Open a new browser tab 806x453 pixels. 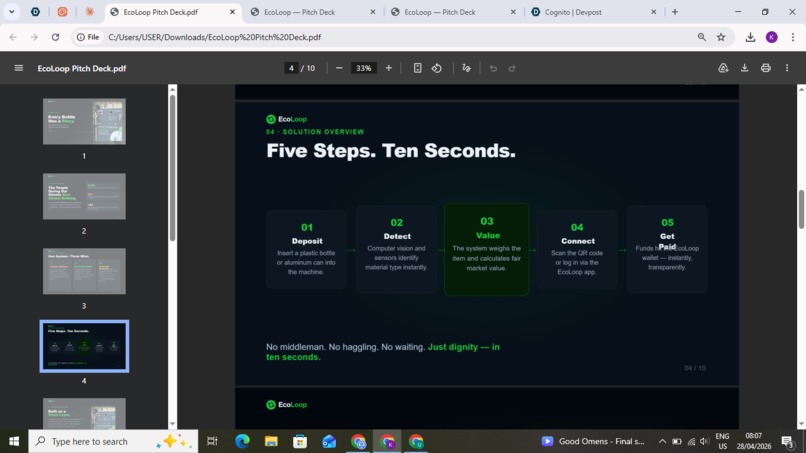[x=675, y=12]
